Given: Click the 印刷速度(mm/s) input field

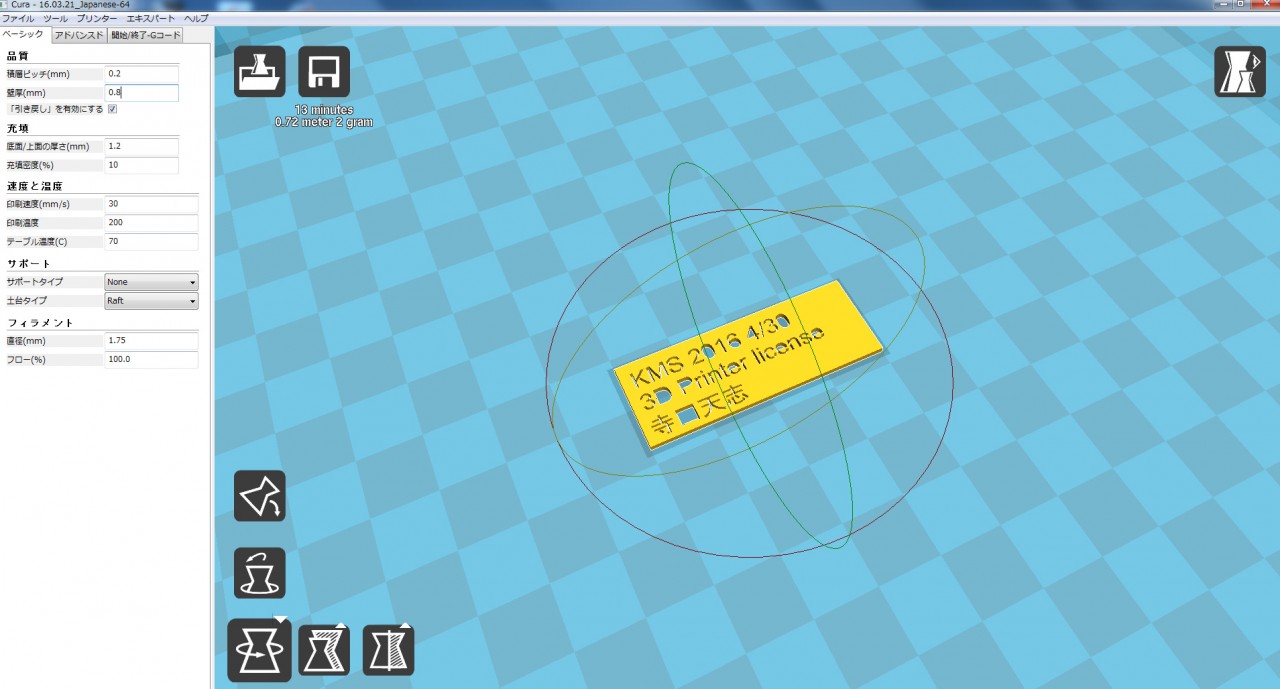Looking at the screenshot, I should pyautogui.click(x=150, y=204).
